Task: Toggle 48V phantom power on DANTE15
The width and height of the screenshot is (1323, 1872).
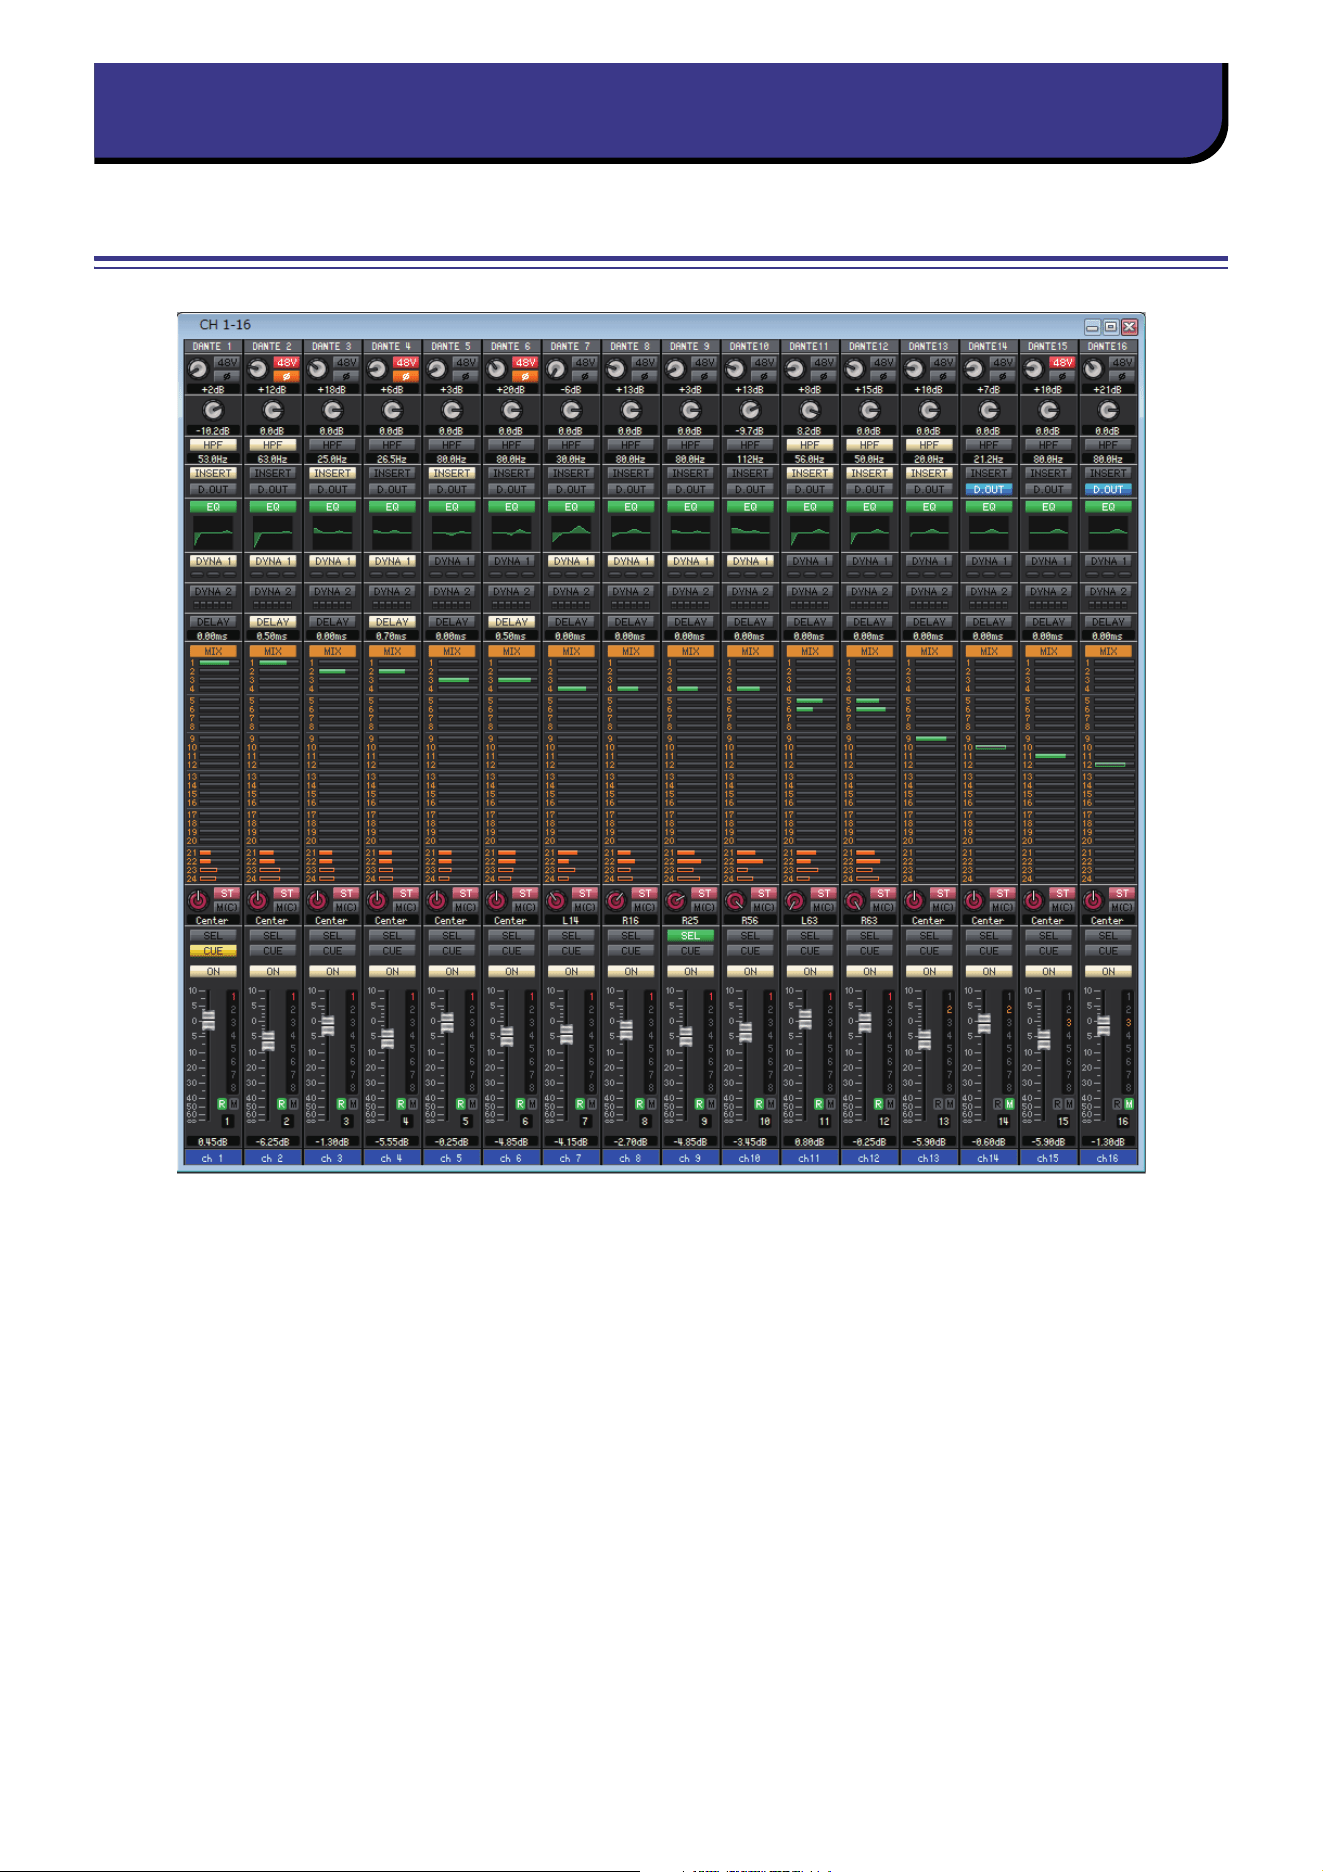Action: pos(1062,363)
